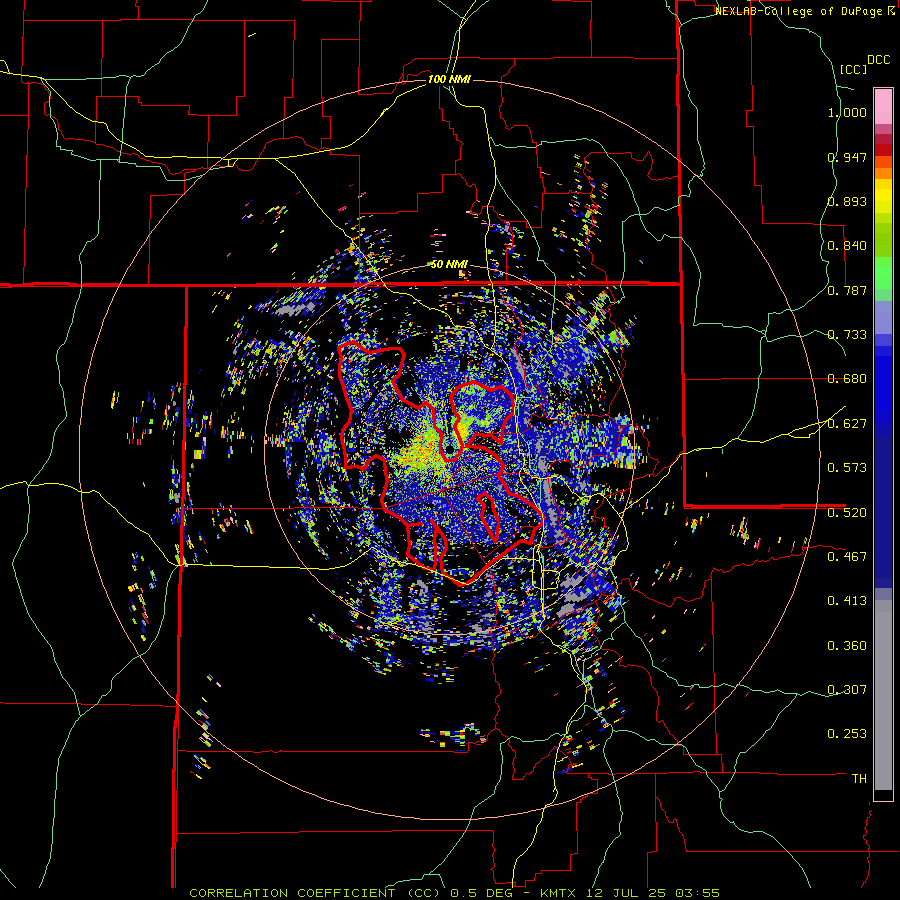This screenshot has height=900, width=900.
Task: Click the 0.360 legend value
Action: (847, 646)
